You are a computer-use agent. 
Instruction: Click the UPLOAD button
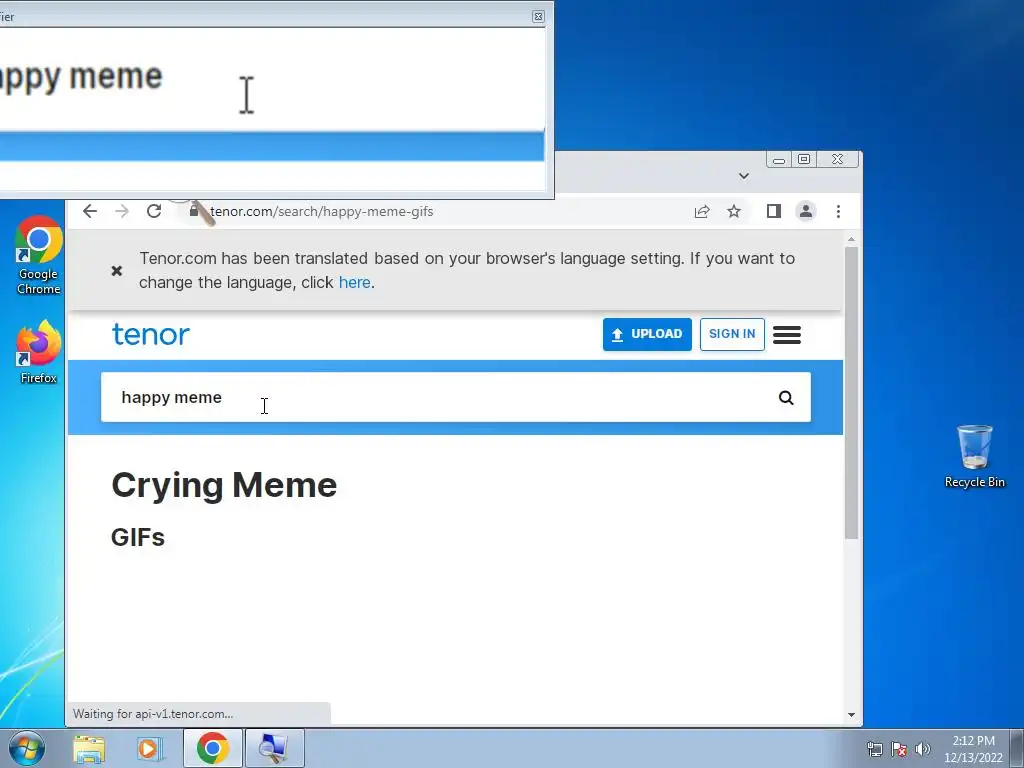pyautogui.click(x=647, y=334)
